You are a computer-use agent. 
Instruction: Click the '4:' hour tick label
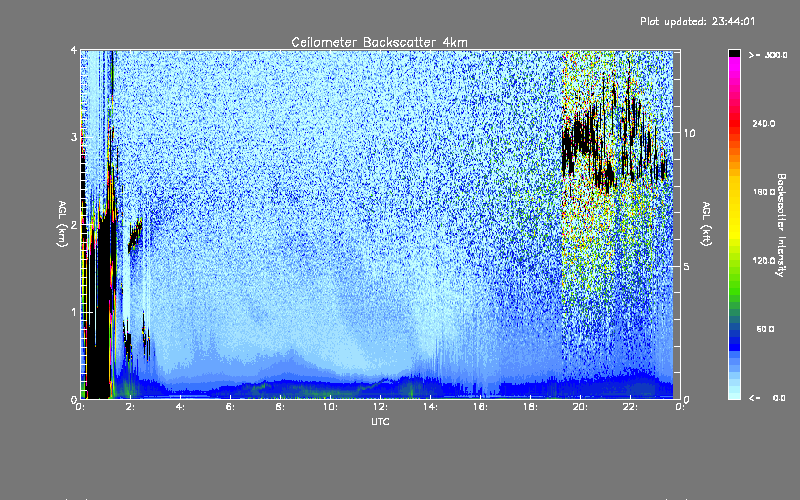click(x=180, y=407)
